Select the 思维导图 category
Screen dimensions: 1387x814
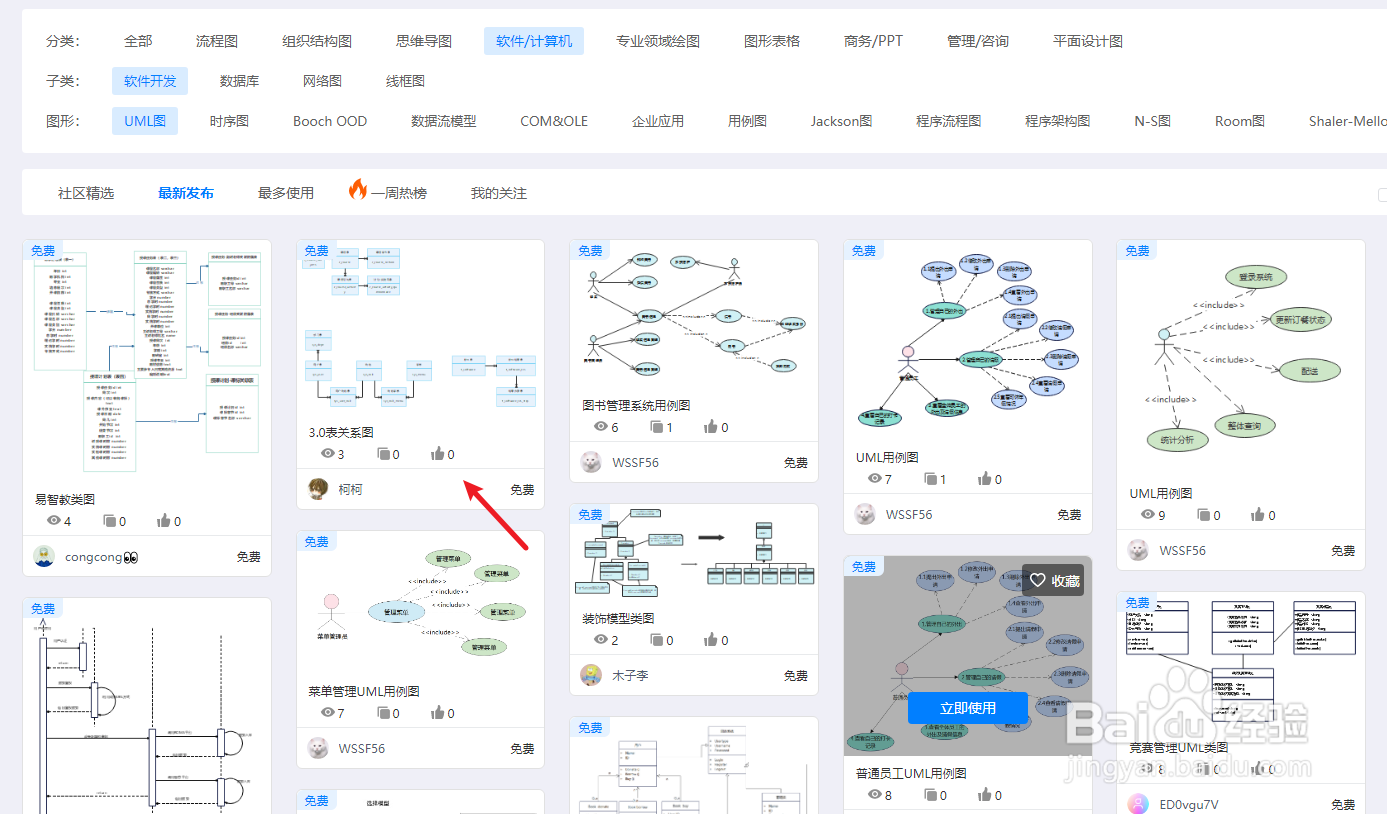click(x=423, y=41)
